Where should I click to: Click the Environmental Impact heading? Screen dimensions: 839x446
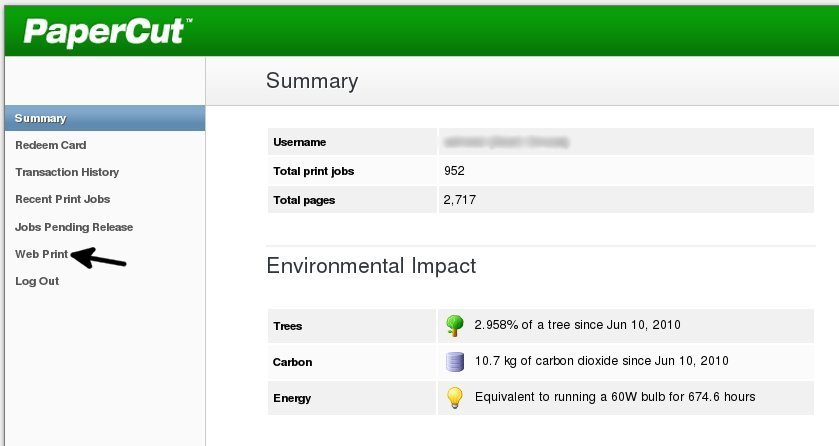371,266
